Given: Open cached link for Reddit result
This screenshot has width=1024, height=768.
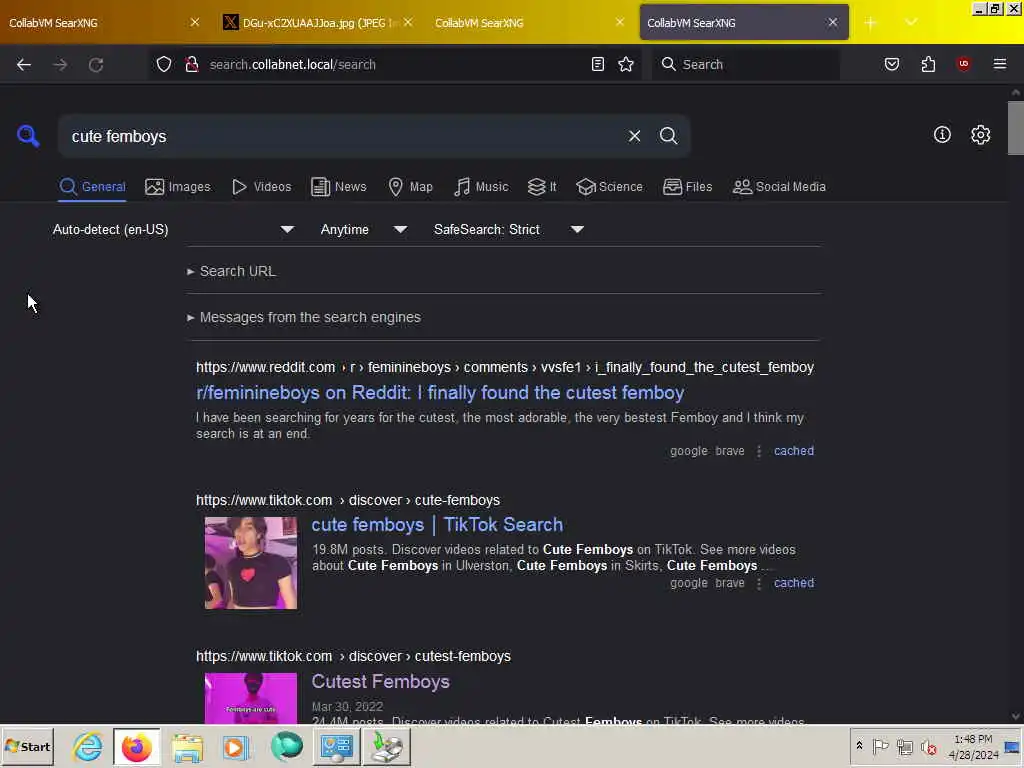Looking at the screenshot, I should [x=793, y=451].
